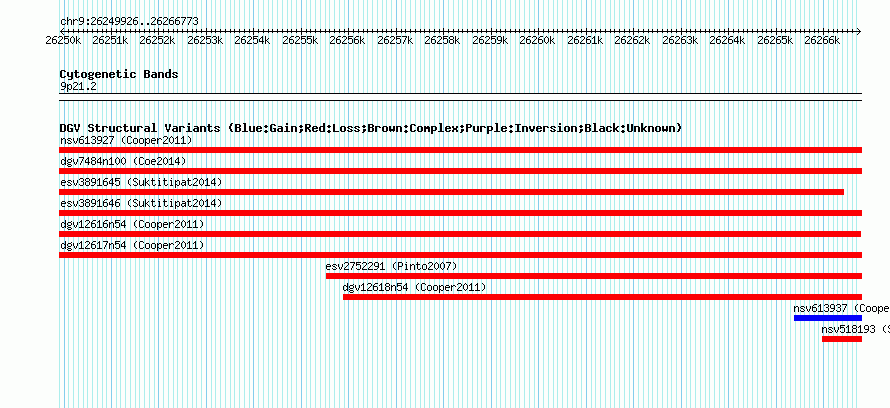This screenshot has height=408, width=890.
Task: Click the 26250k ruler tick label
Action: tap(62, 40)
